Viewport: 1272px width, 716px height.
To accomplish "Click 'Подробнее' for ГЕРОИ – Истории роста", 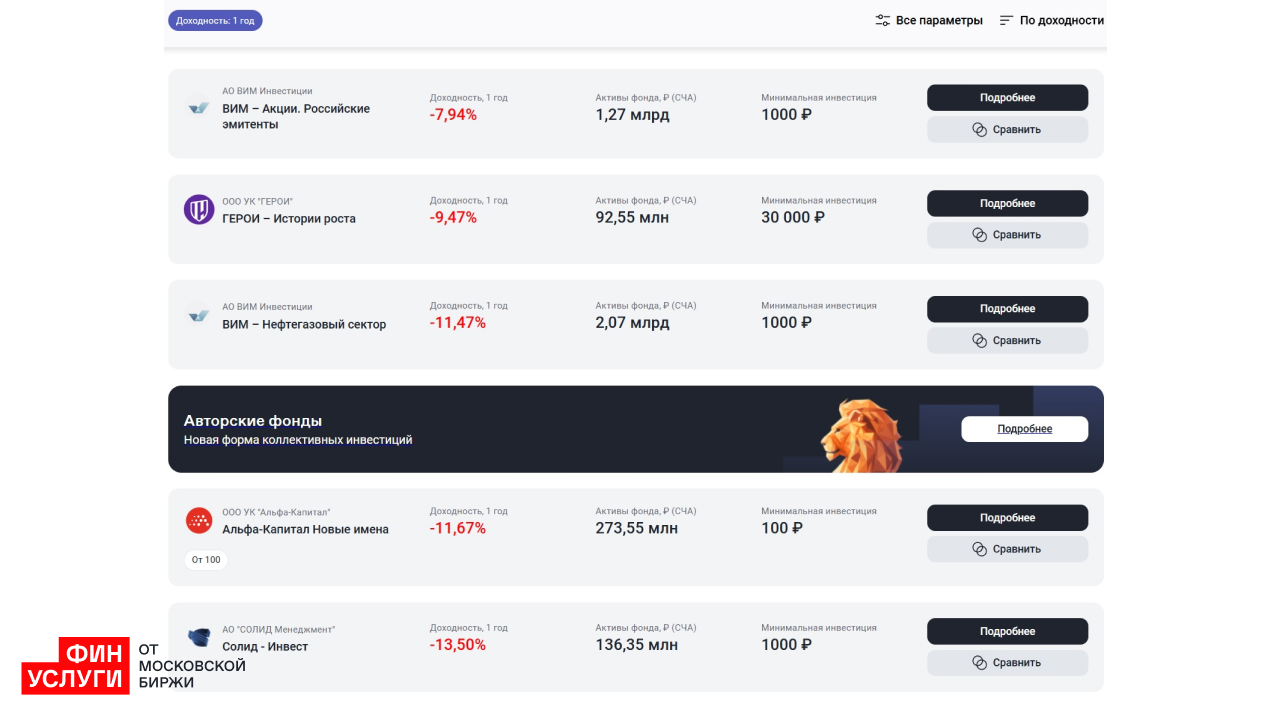I will click(1007, 203).
